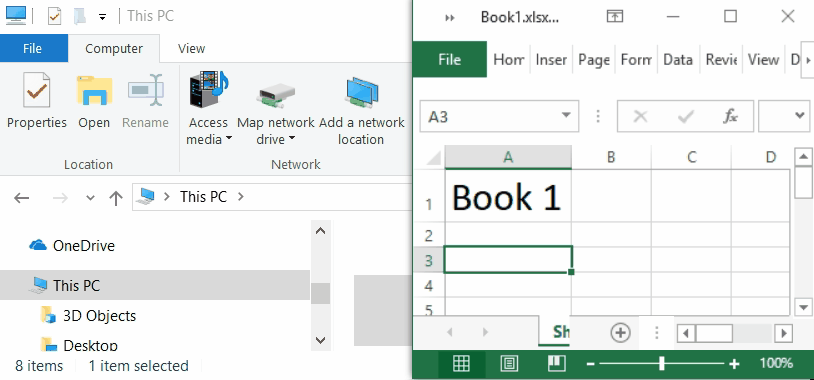
Task: Switch to Page Break Preview icon
Action: click(x=557, y=364)
